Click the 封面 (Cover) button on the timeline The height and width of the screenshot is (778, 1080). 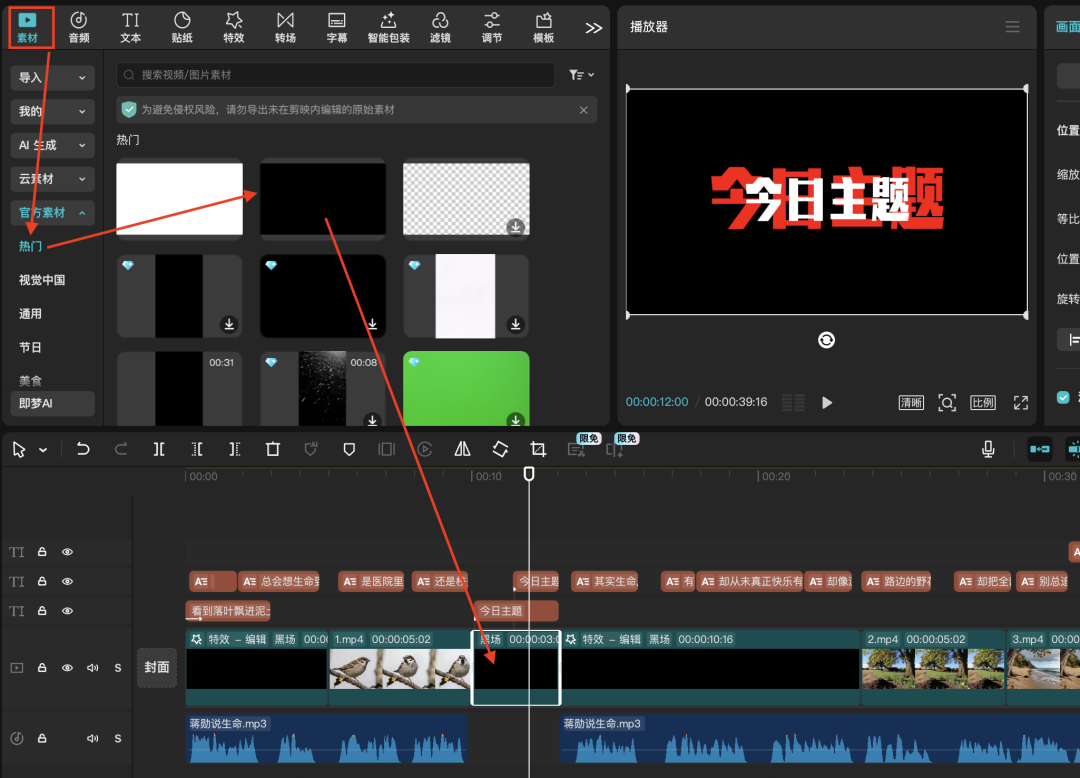point(157,667)
